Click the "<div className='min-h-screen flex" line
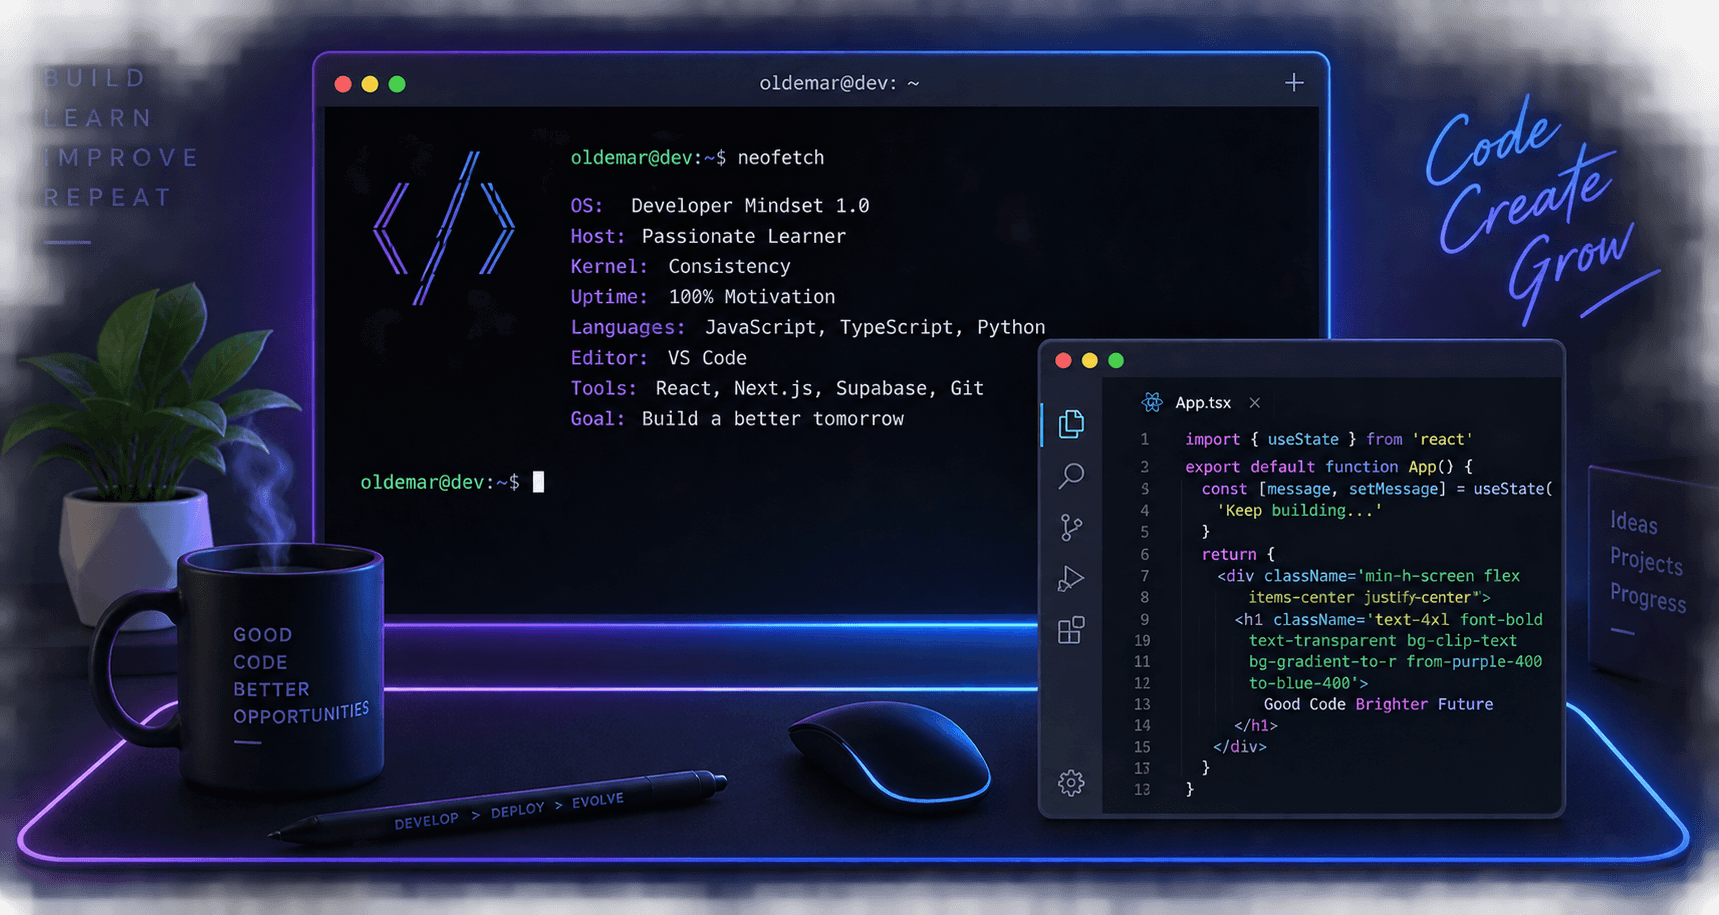1719x915 pixels. click(1368, 576)
